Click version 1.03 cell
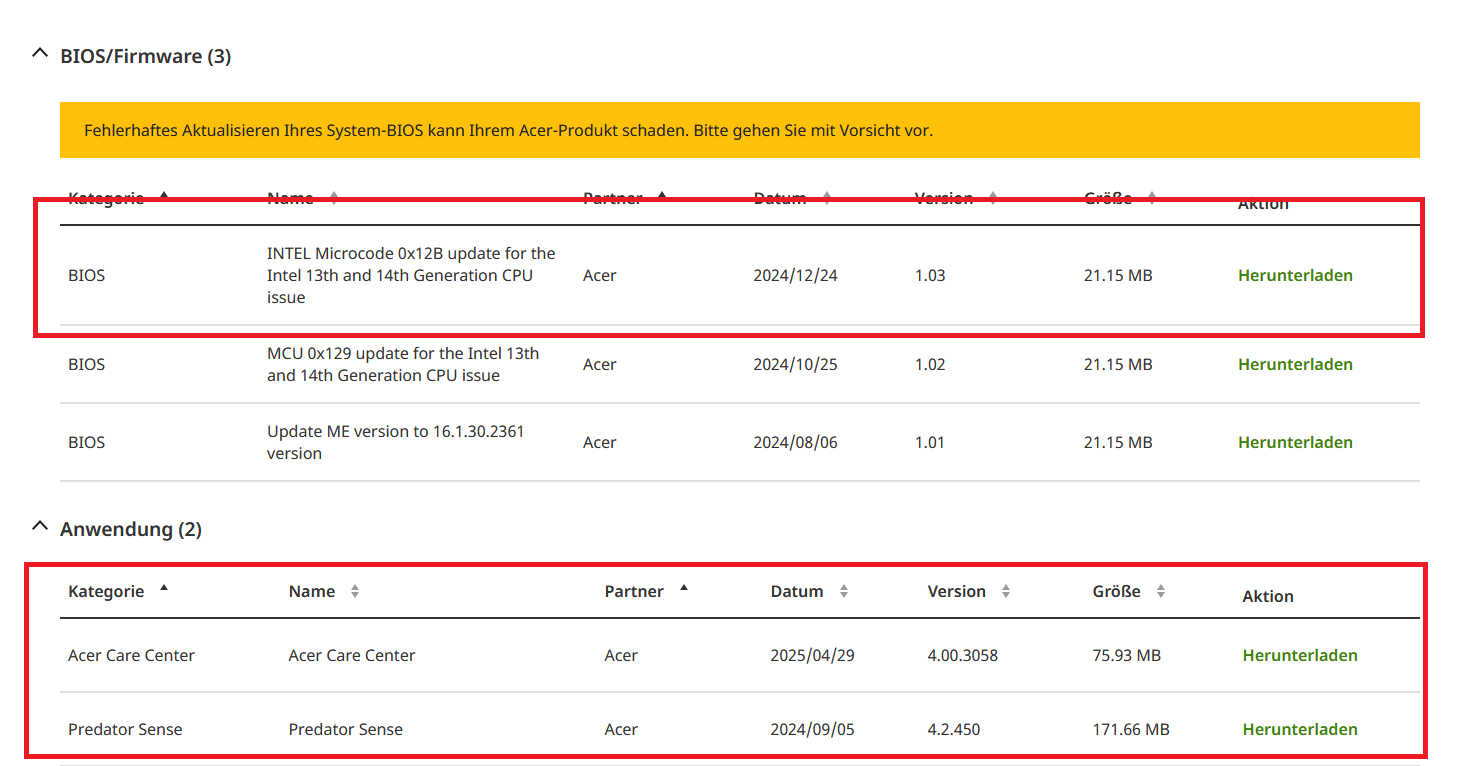Viewport: 1466px width, 766px height. [930, 275]
